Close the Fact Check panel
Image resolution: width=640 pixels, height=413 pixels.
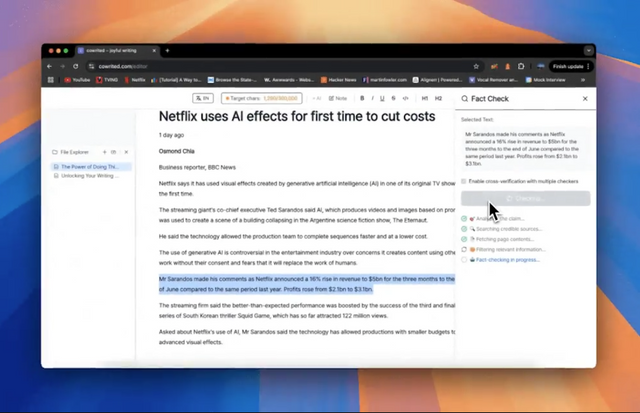point(585,99)
